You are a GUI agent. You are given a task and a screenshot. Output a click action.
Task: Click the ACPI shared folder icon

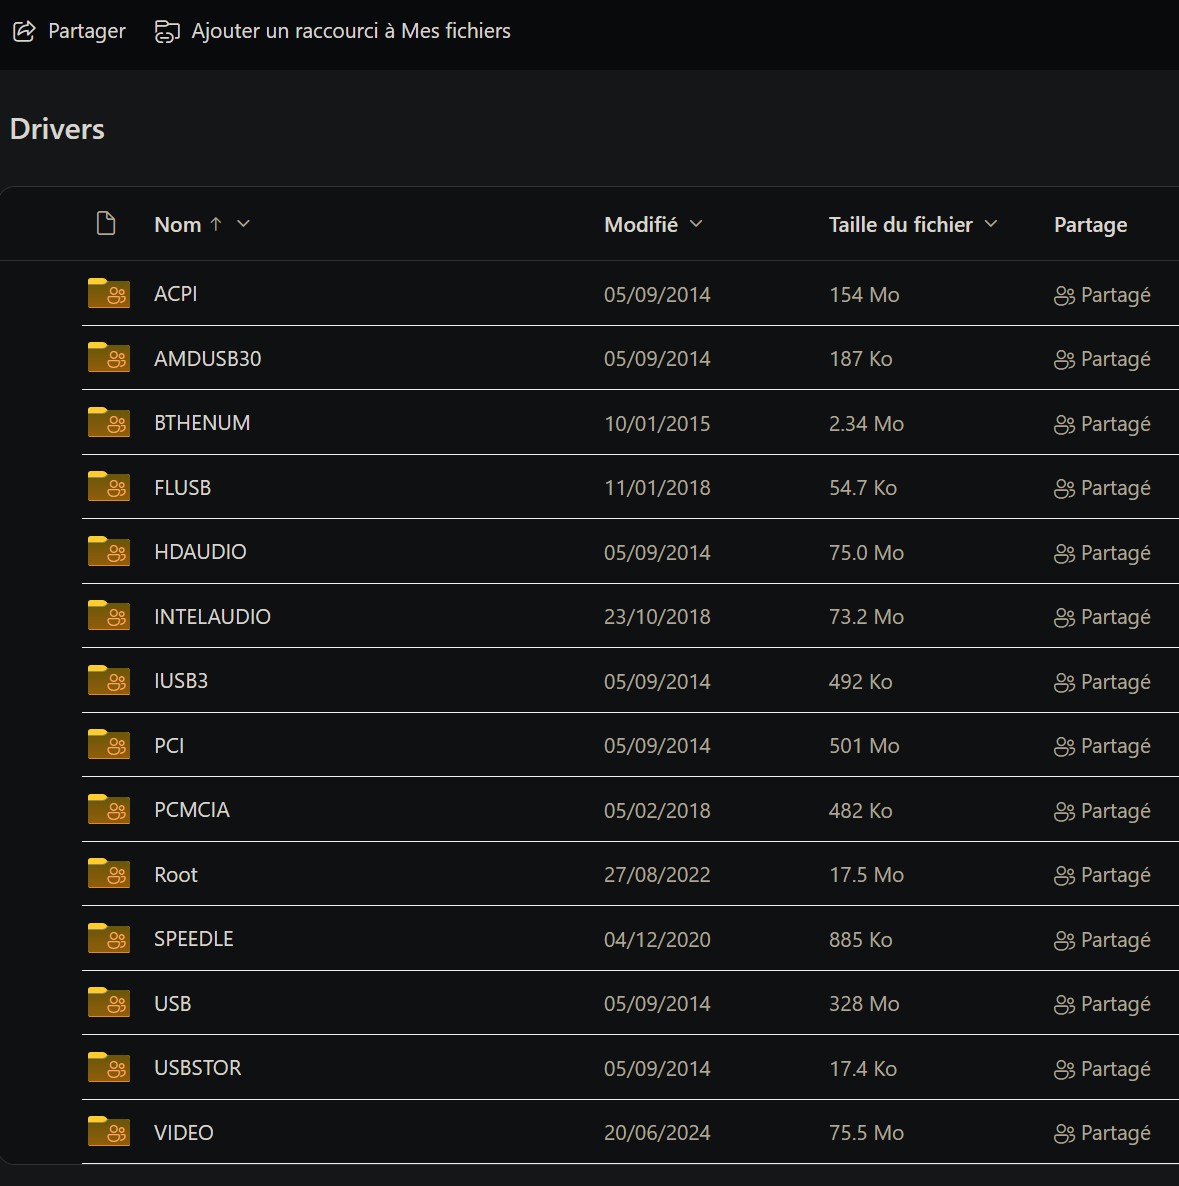click(x=109, y=293)
